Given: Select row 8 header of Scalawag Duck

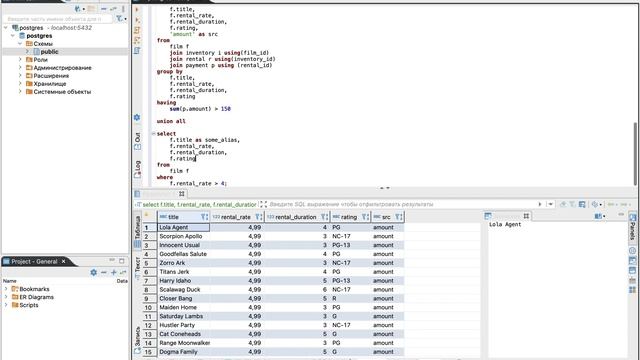Looking at the screenshot, I should pyautogui.click(x=149, y=290).
